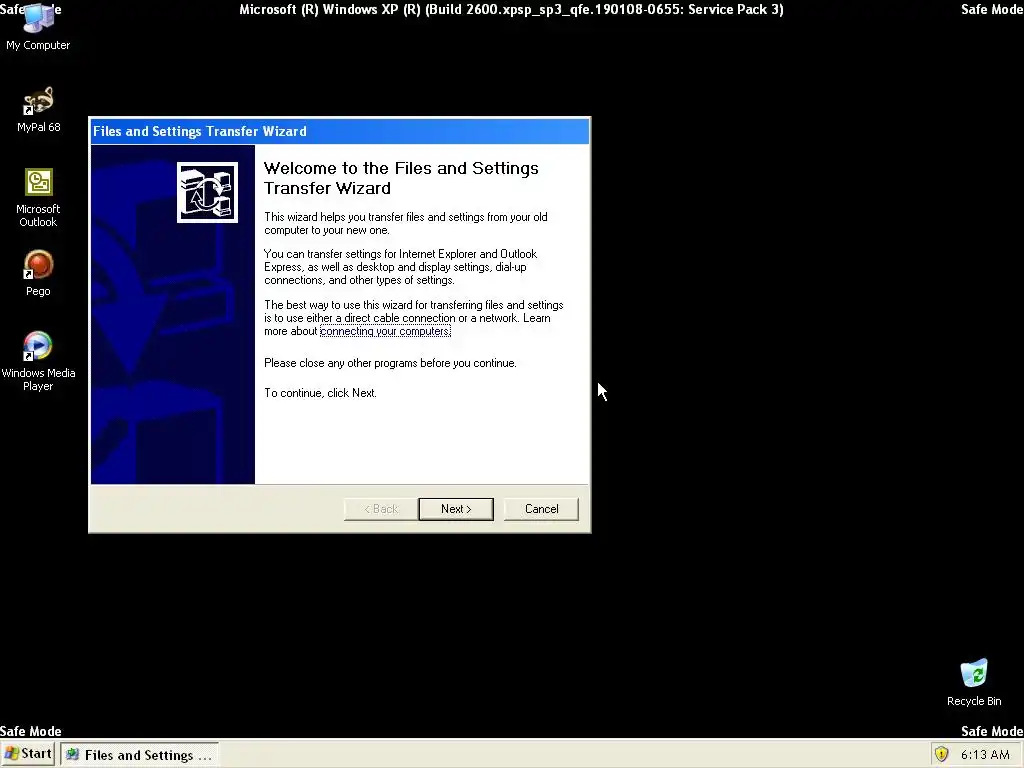This screenshot has width=1024, height=768.
Task: Open My Computer desktop icon
Action: tap(38, 25)
